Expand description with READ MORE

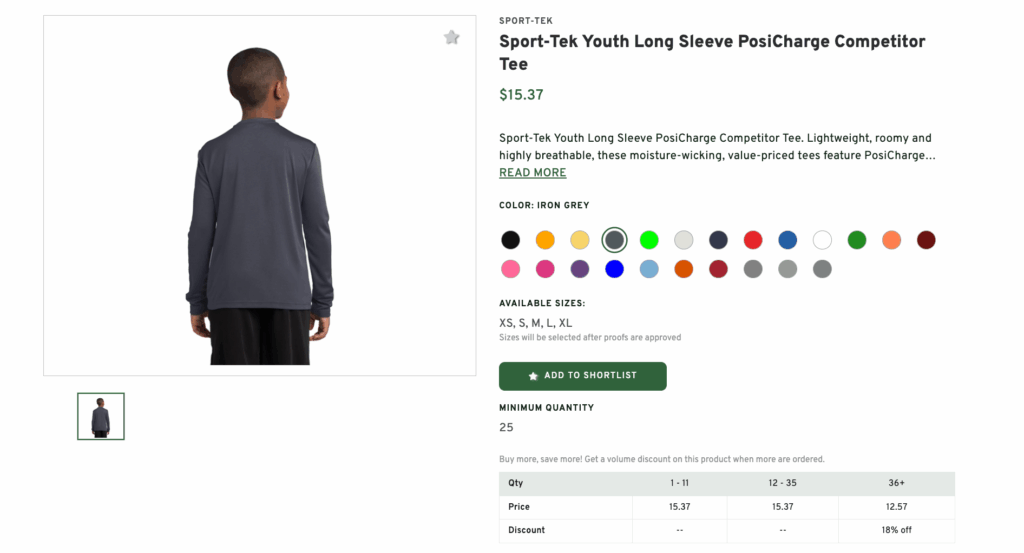(532, 173)
